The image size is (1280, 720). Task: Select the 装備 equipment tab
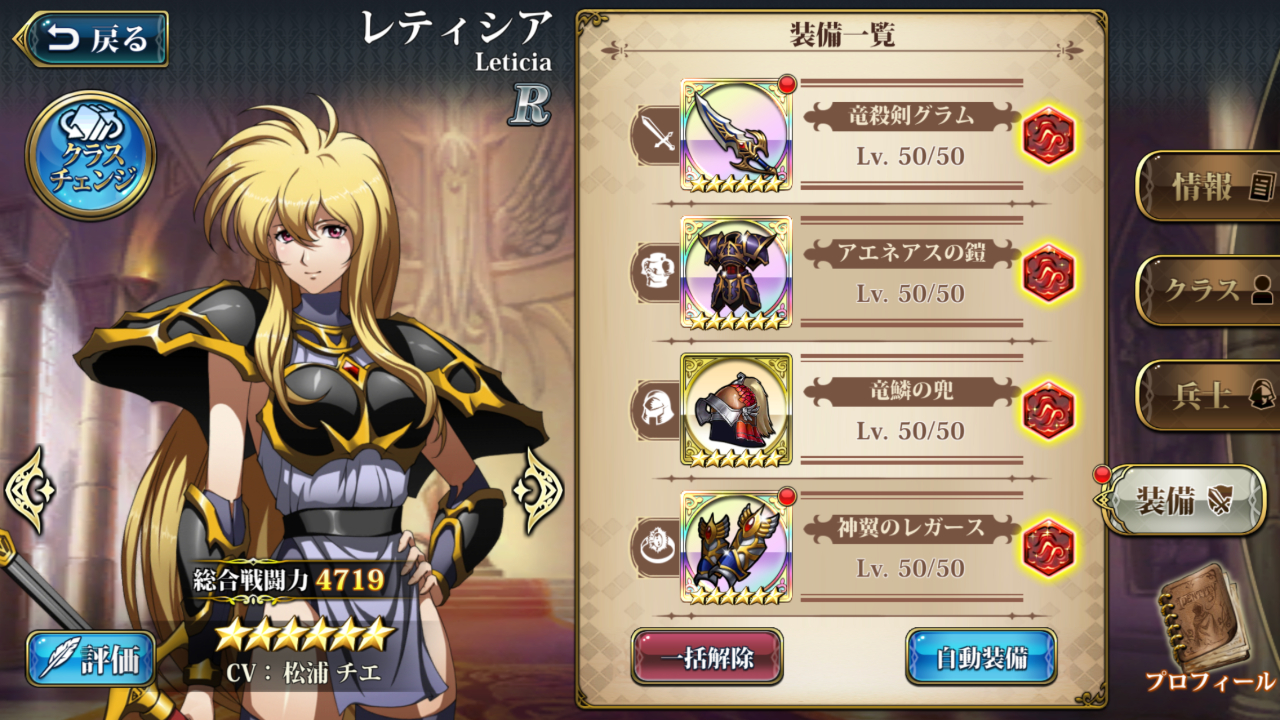[x=1181, y=500]
